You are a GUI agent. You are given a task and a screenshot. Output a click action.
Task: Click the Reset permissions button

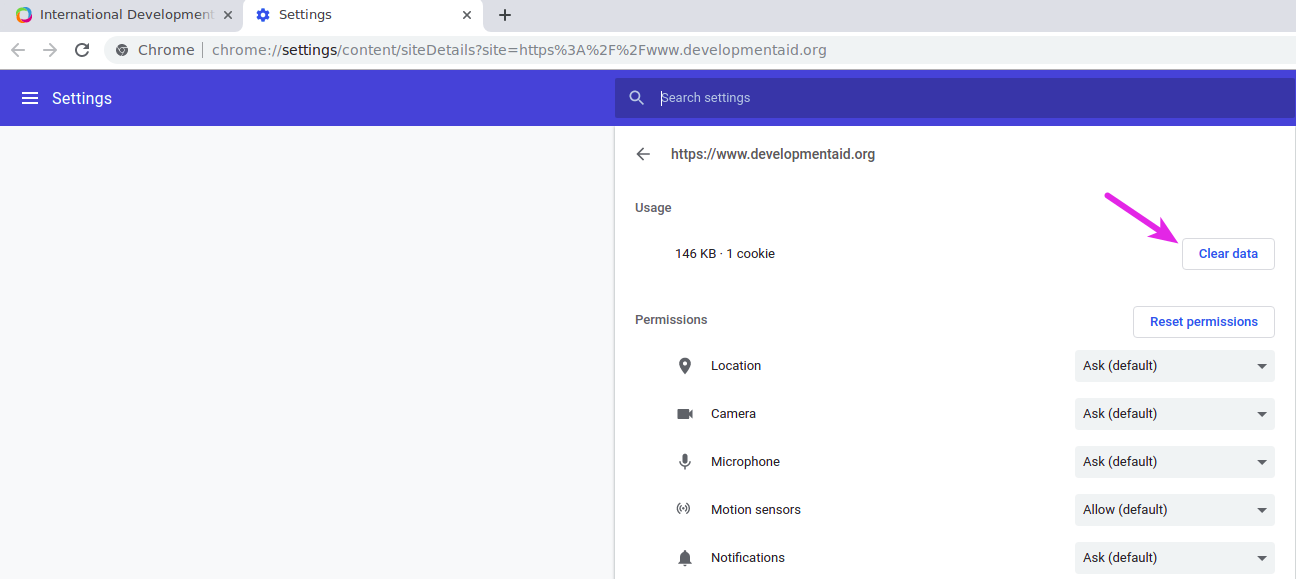[x=1203, y=322]
